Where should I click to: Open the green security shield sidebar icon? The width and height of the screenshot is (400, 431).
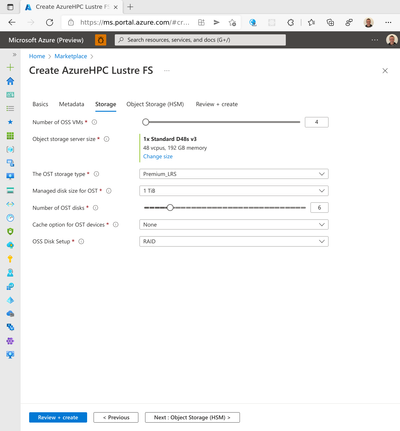coord(10,231)
